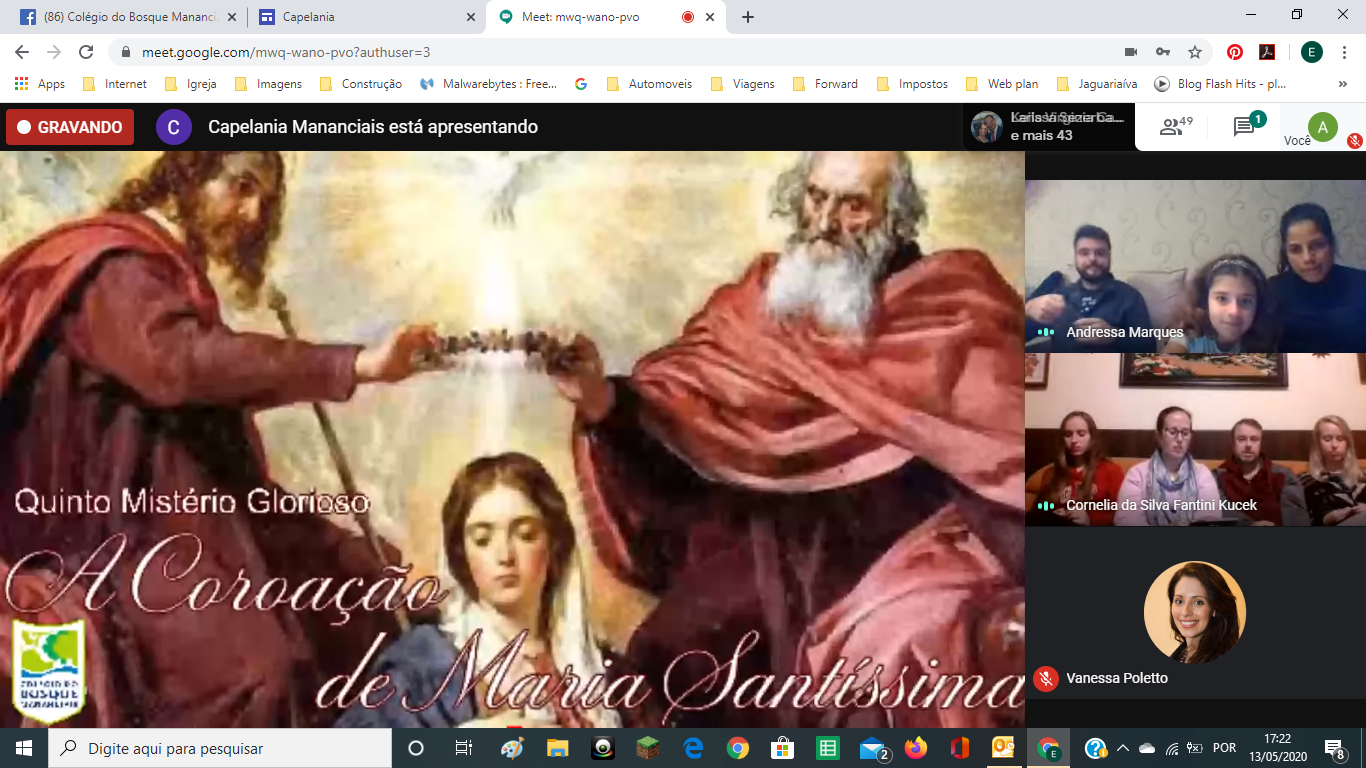Open the Google G bookmark
The image size is (1366, 768).
pos(581,84)
